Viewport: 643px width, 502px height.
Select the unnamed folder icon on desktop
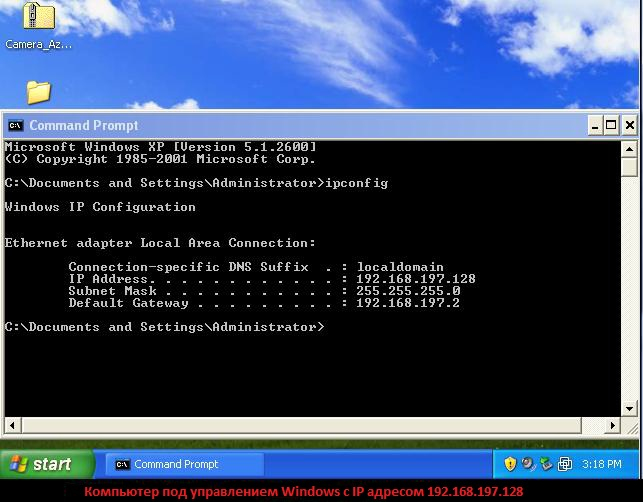click(38, 92)
